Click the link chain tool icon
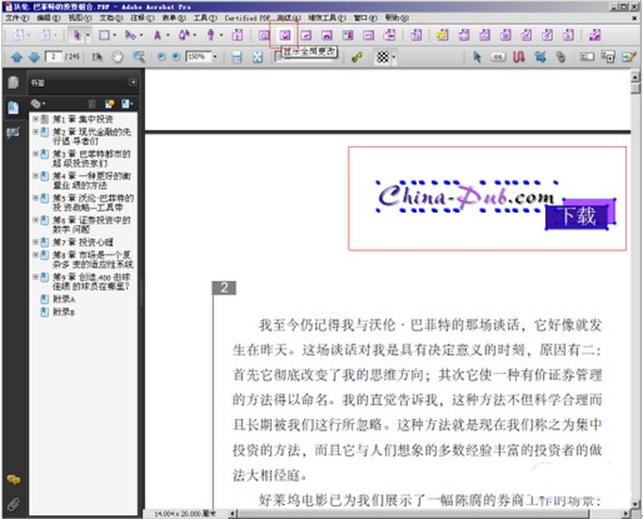The height and width of the screenshot is (519, 643). (x=357, y=57)
